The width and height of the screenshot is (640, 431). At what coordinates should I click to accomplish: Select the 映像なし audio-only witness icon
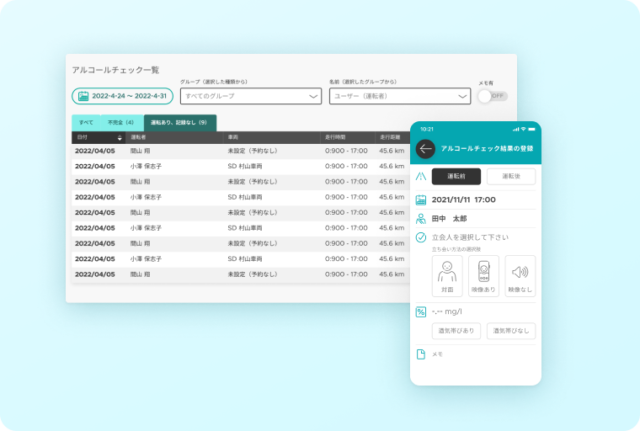[519, 275]
